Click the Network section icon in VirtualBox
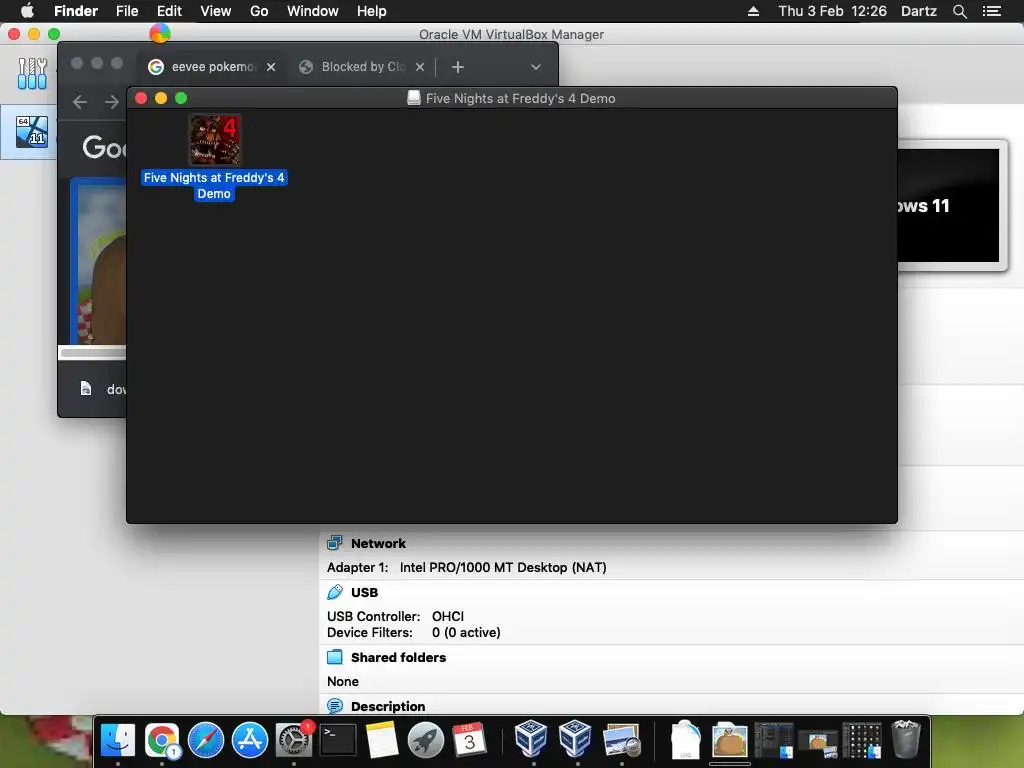Viewport: 1024px width, 768px height. (x=334, y=543)
